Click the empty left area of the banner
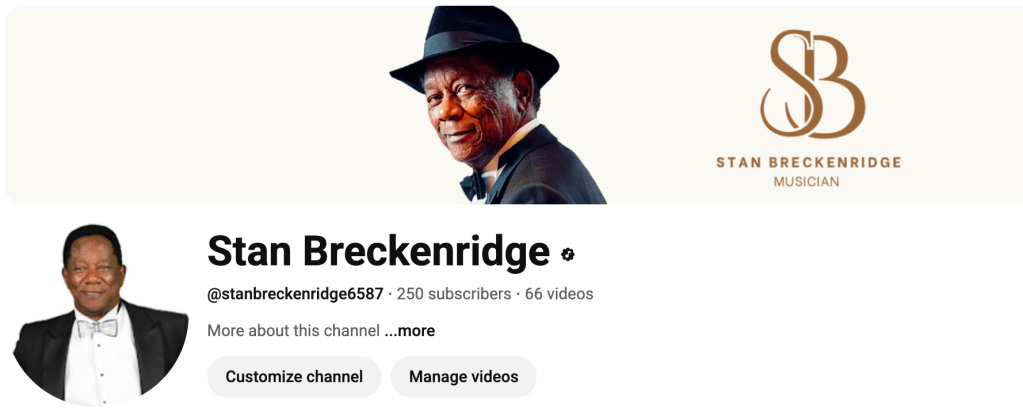Viewport: 1023px width, 419px height. (196, 104)
